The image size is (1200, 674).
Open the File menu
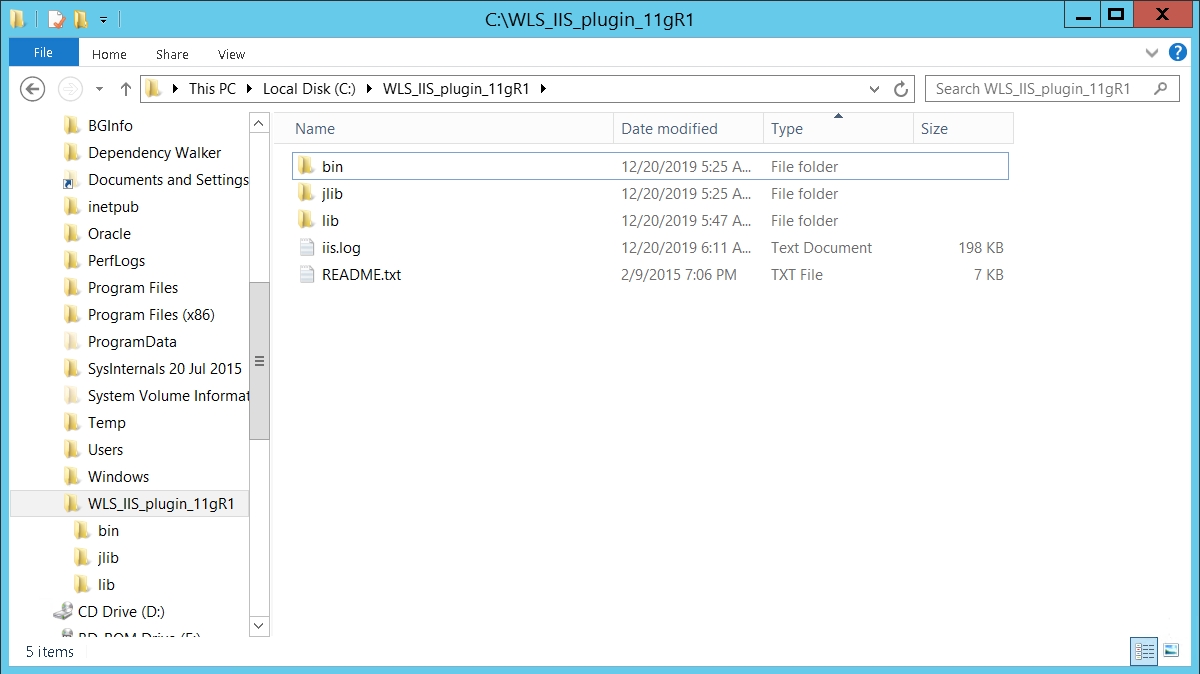tap(43, 53)
